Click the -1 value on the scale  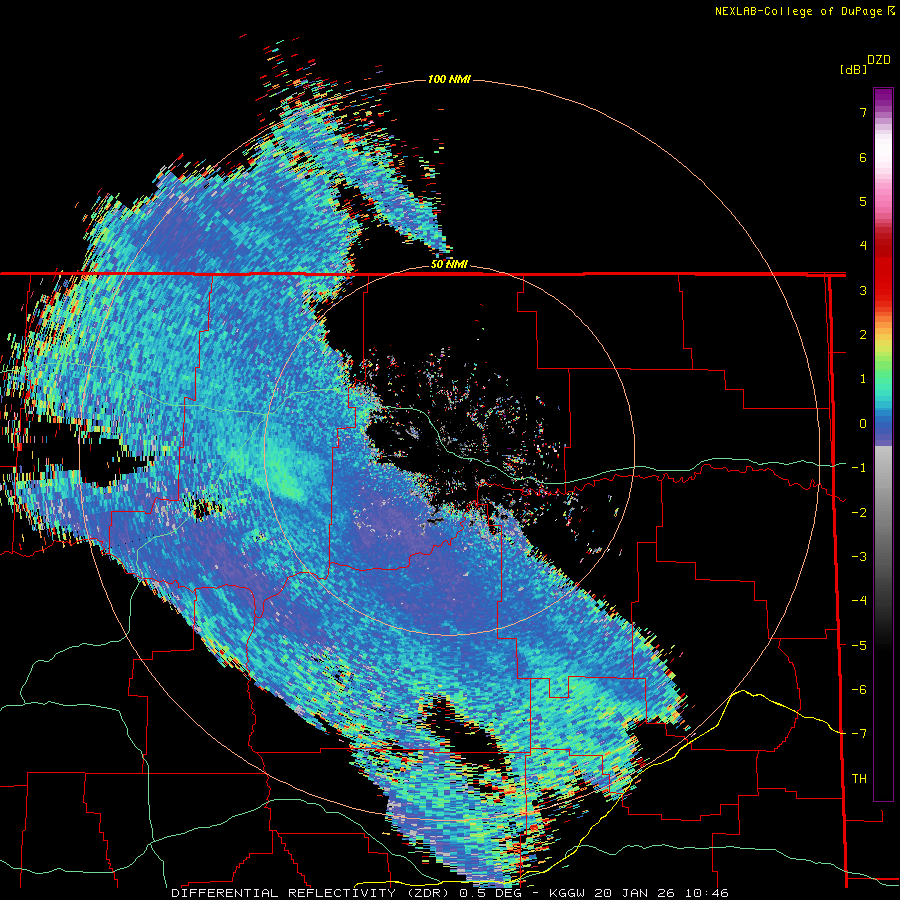pos(859,468)
